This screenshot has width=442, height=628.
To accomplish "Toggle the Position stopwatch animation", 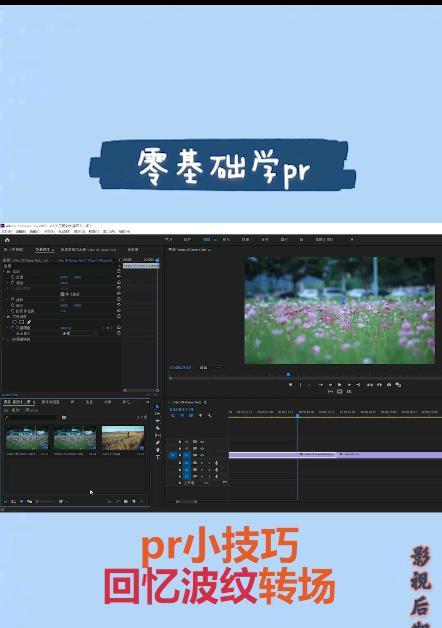I will coord(12,277).
